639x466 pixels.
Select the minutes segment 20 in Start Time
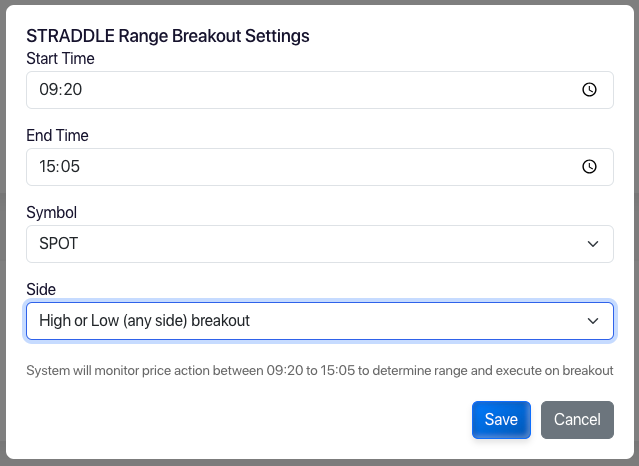coord(72,90)
